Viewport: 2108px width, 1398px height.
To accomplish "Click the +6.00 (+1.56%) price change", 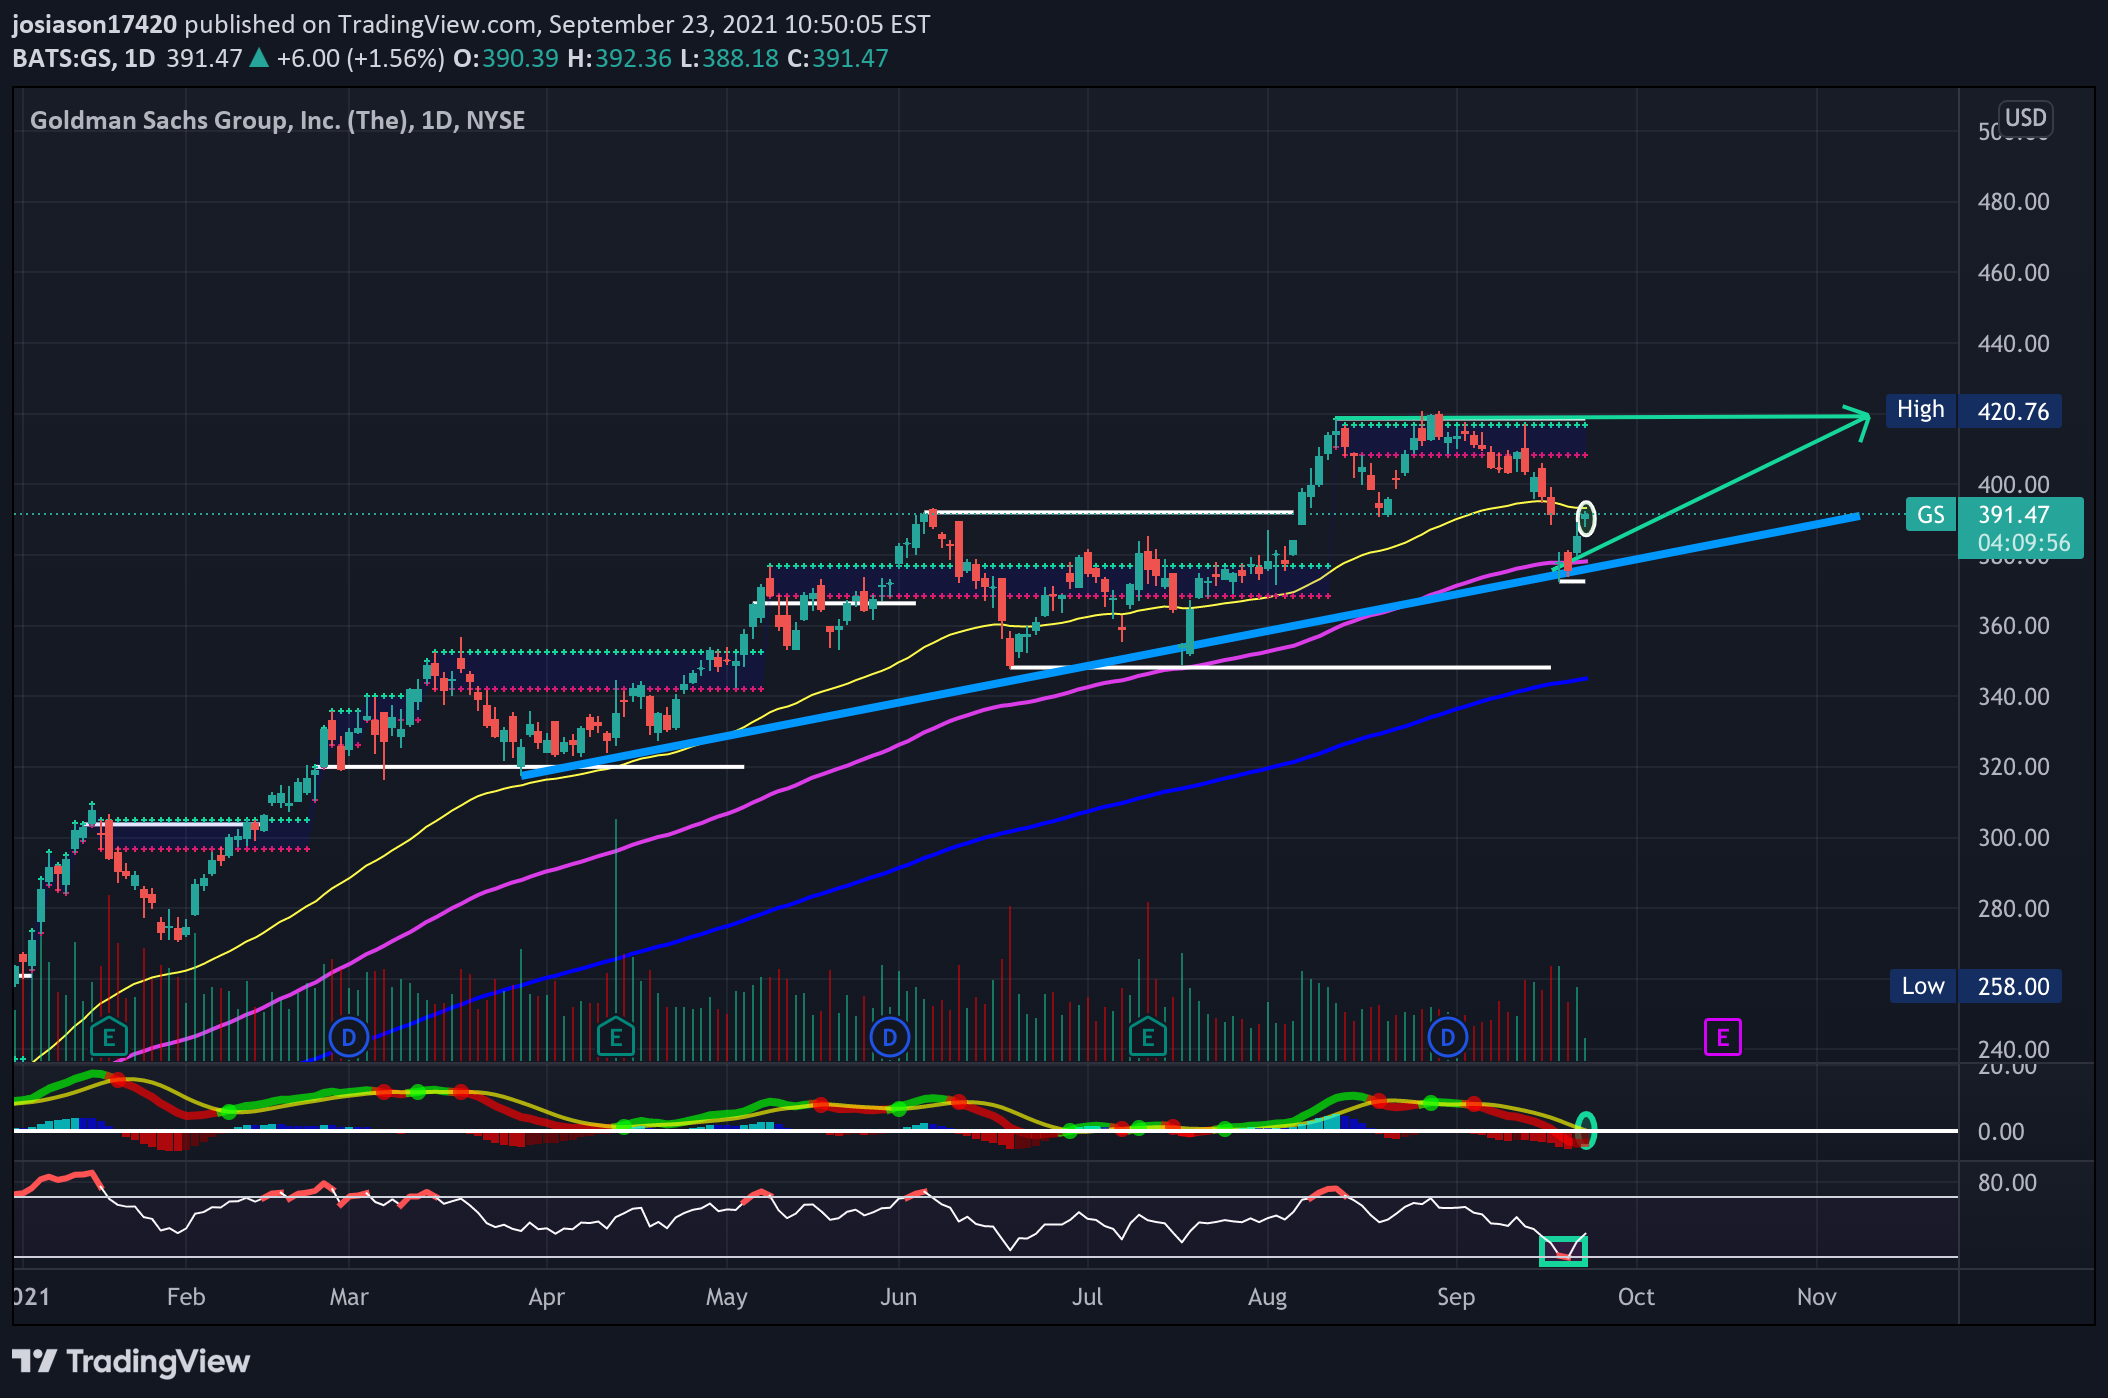I will (360, 58).
